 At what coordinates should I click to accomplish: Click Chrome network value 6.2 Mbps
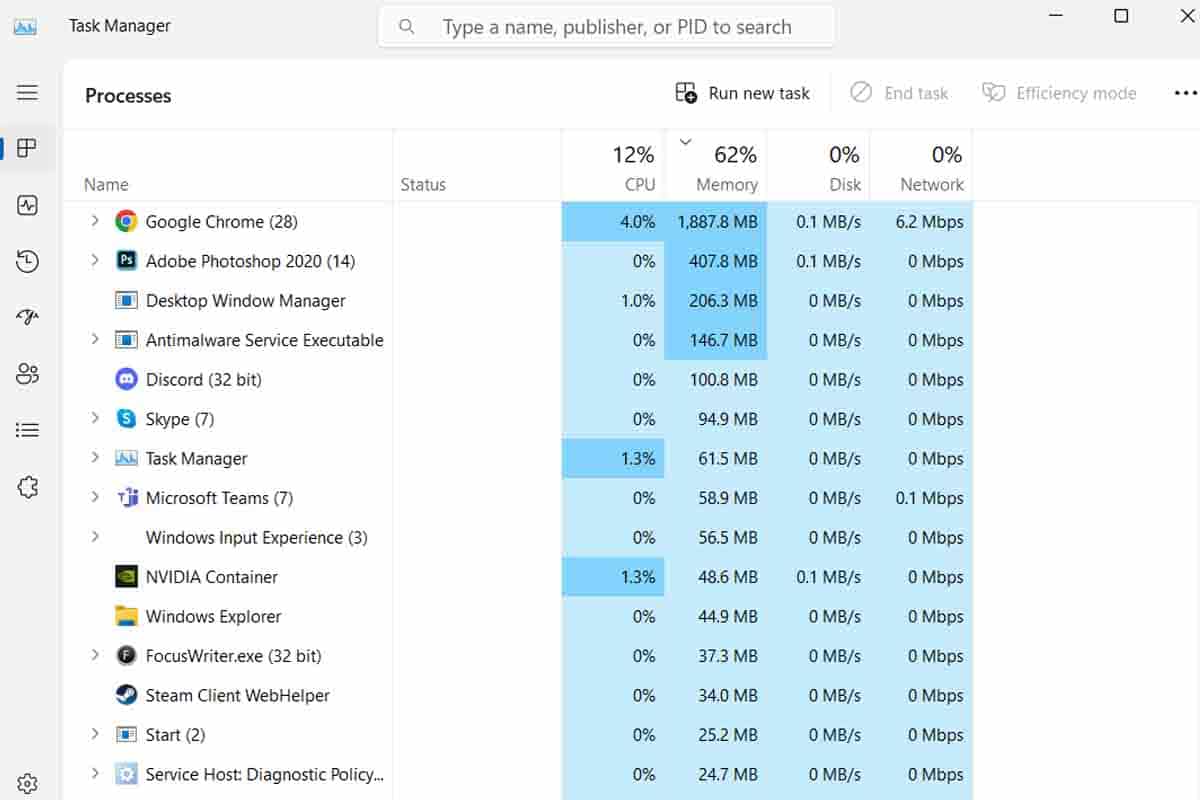930,222
